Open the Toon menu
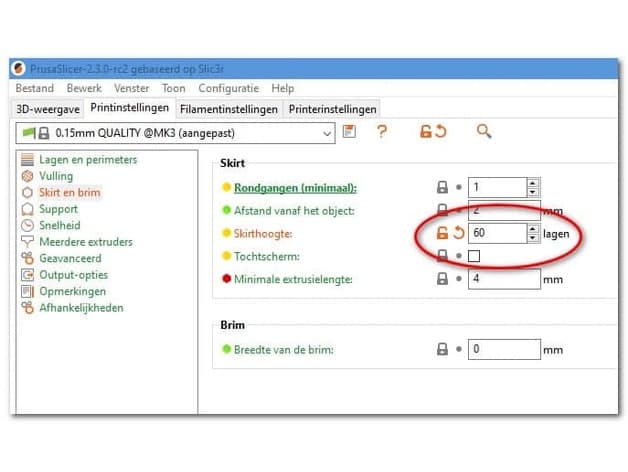628x472 pixels. pyautogui.click(x=173, y=88)
